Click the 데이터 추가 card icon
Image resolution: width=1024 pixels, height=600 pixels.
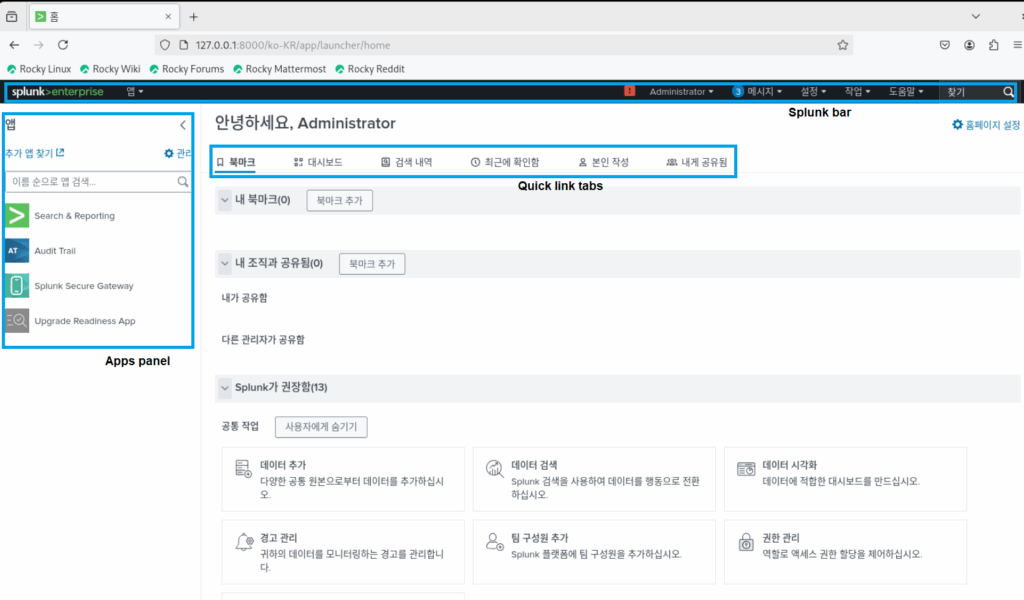pos(243,468)
